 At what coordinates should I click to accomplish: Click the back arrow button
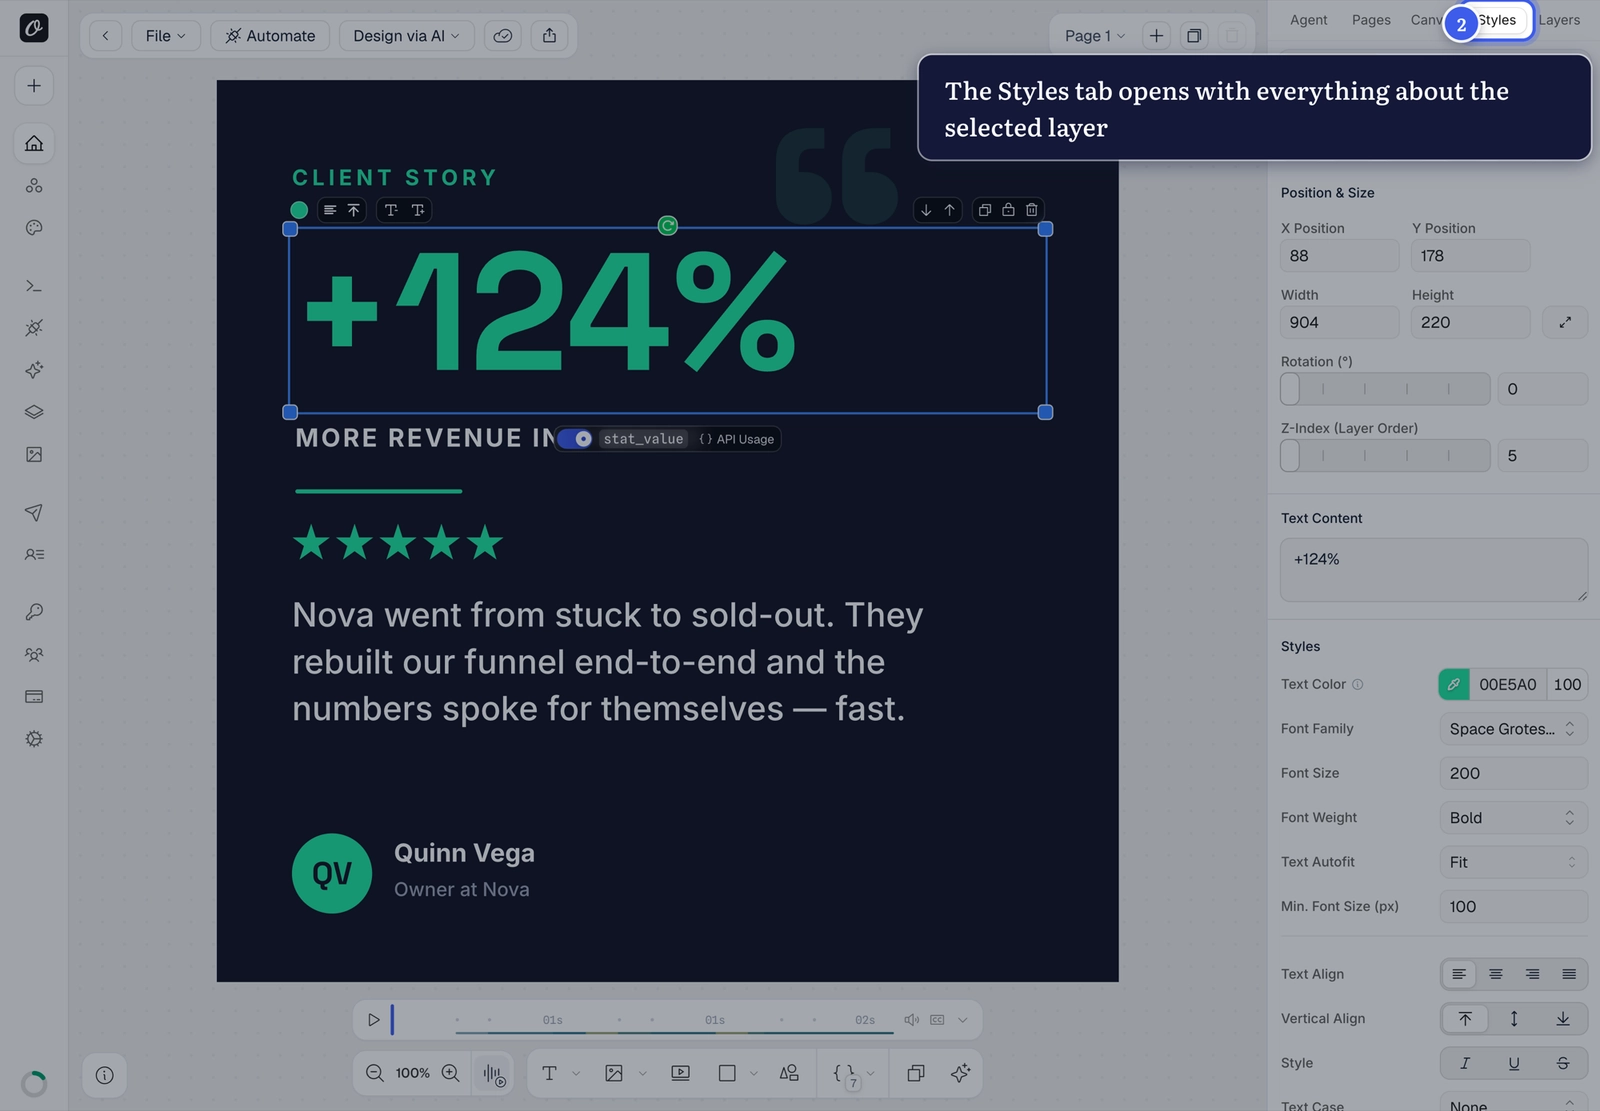pos(105,36)
